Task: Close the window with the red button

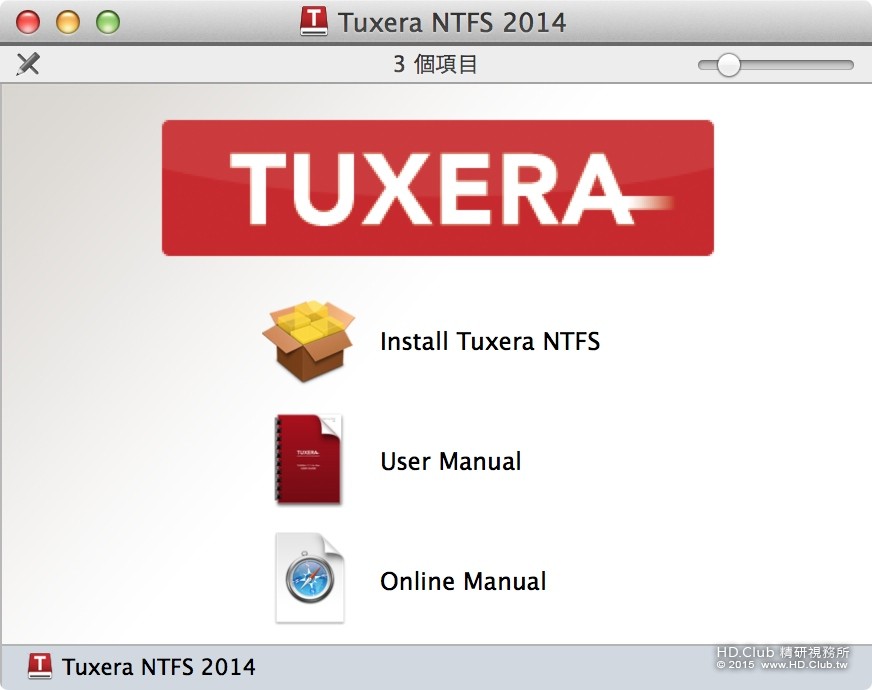Action: pos(28,22)
